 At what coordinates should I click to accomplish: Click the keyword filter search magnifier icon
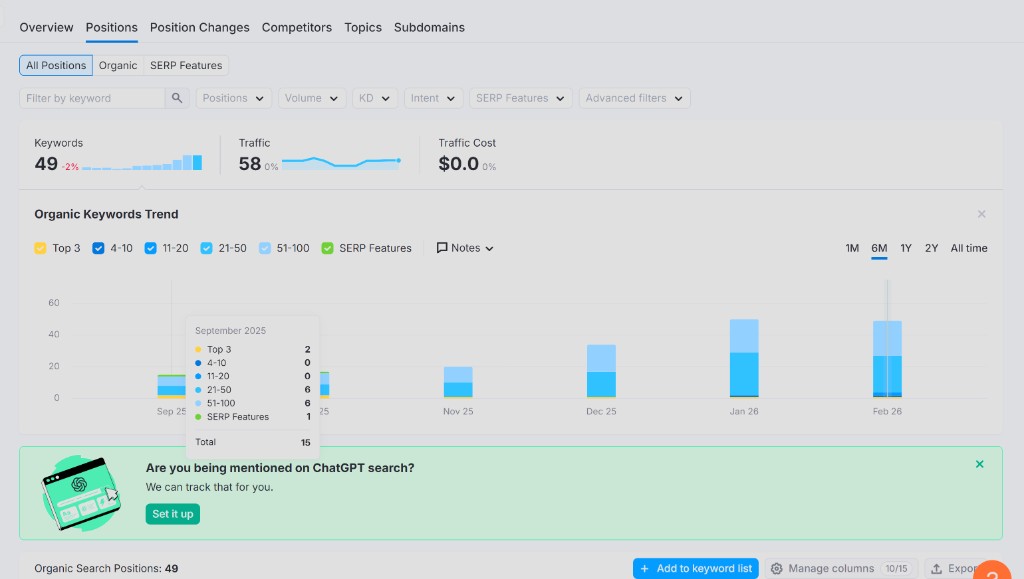tap(177, 98)
